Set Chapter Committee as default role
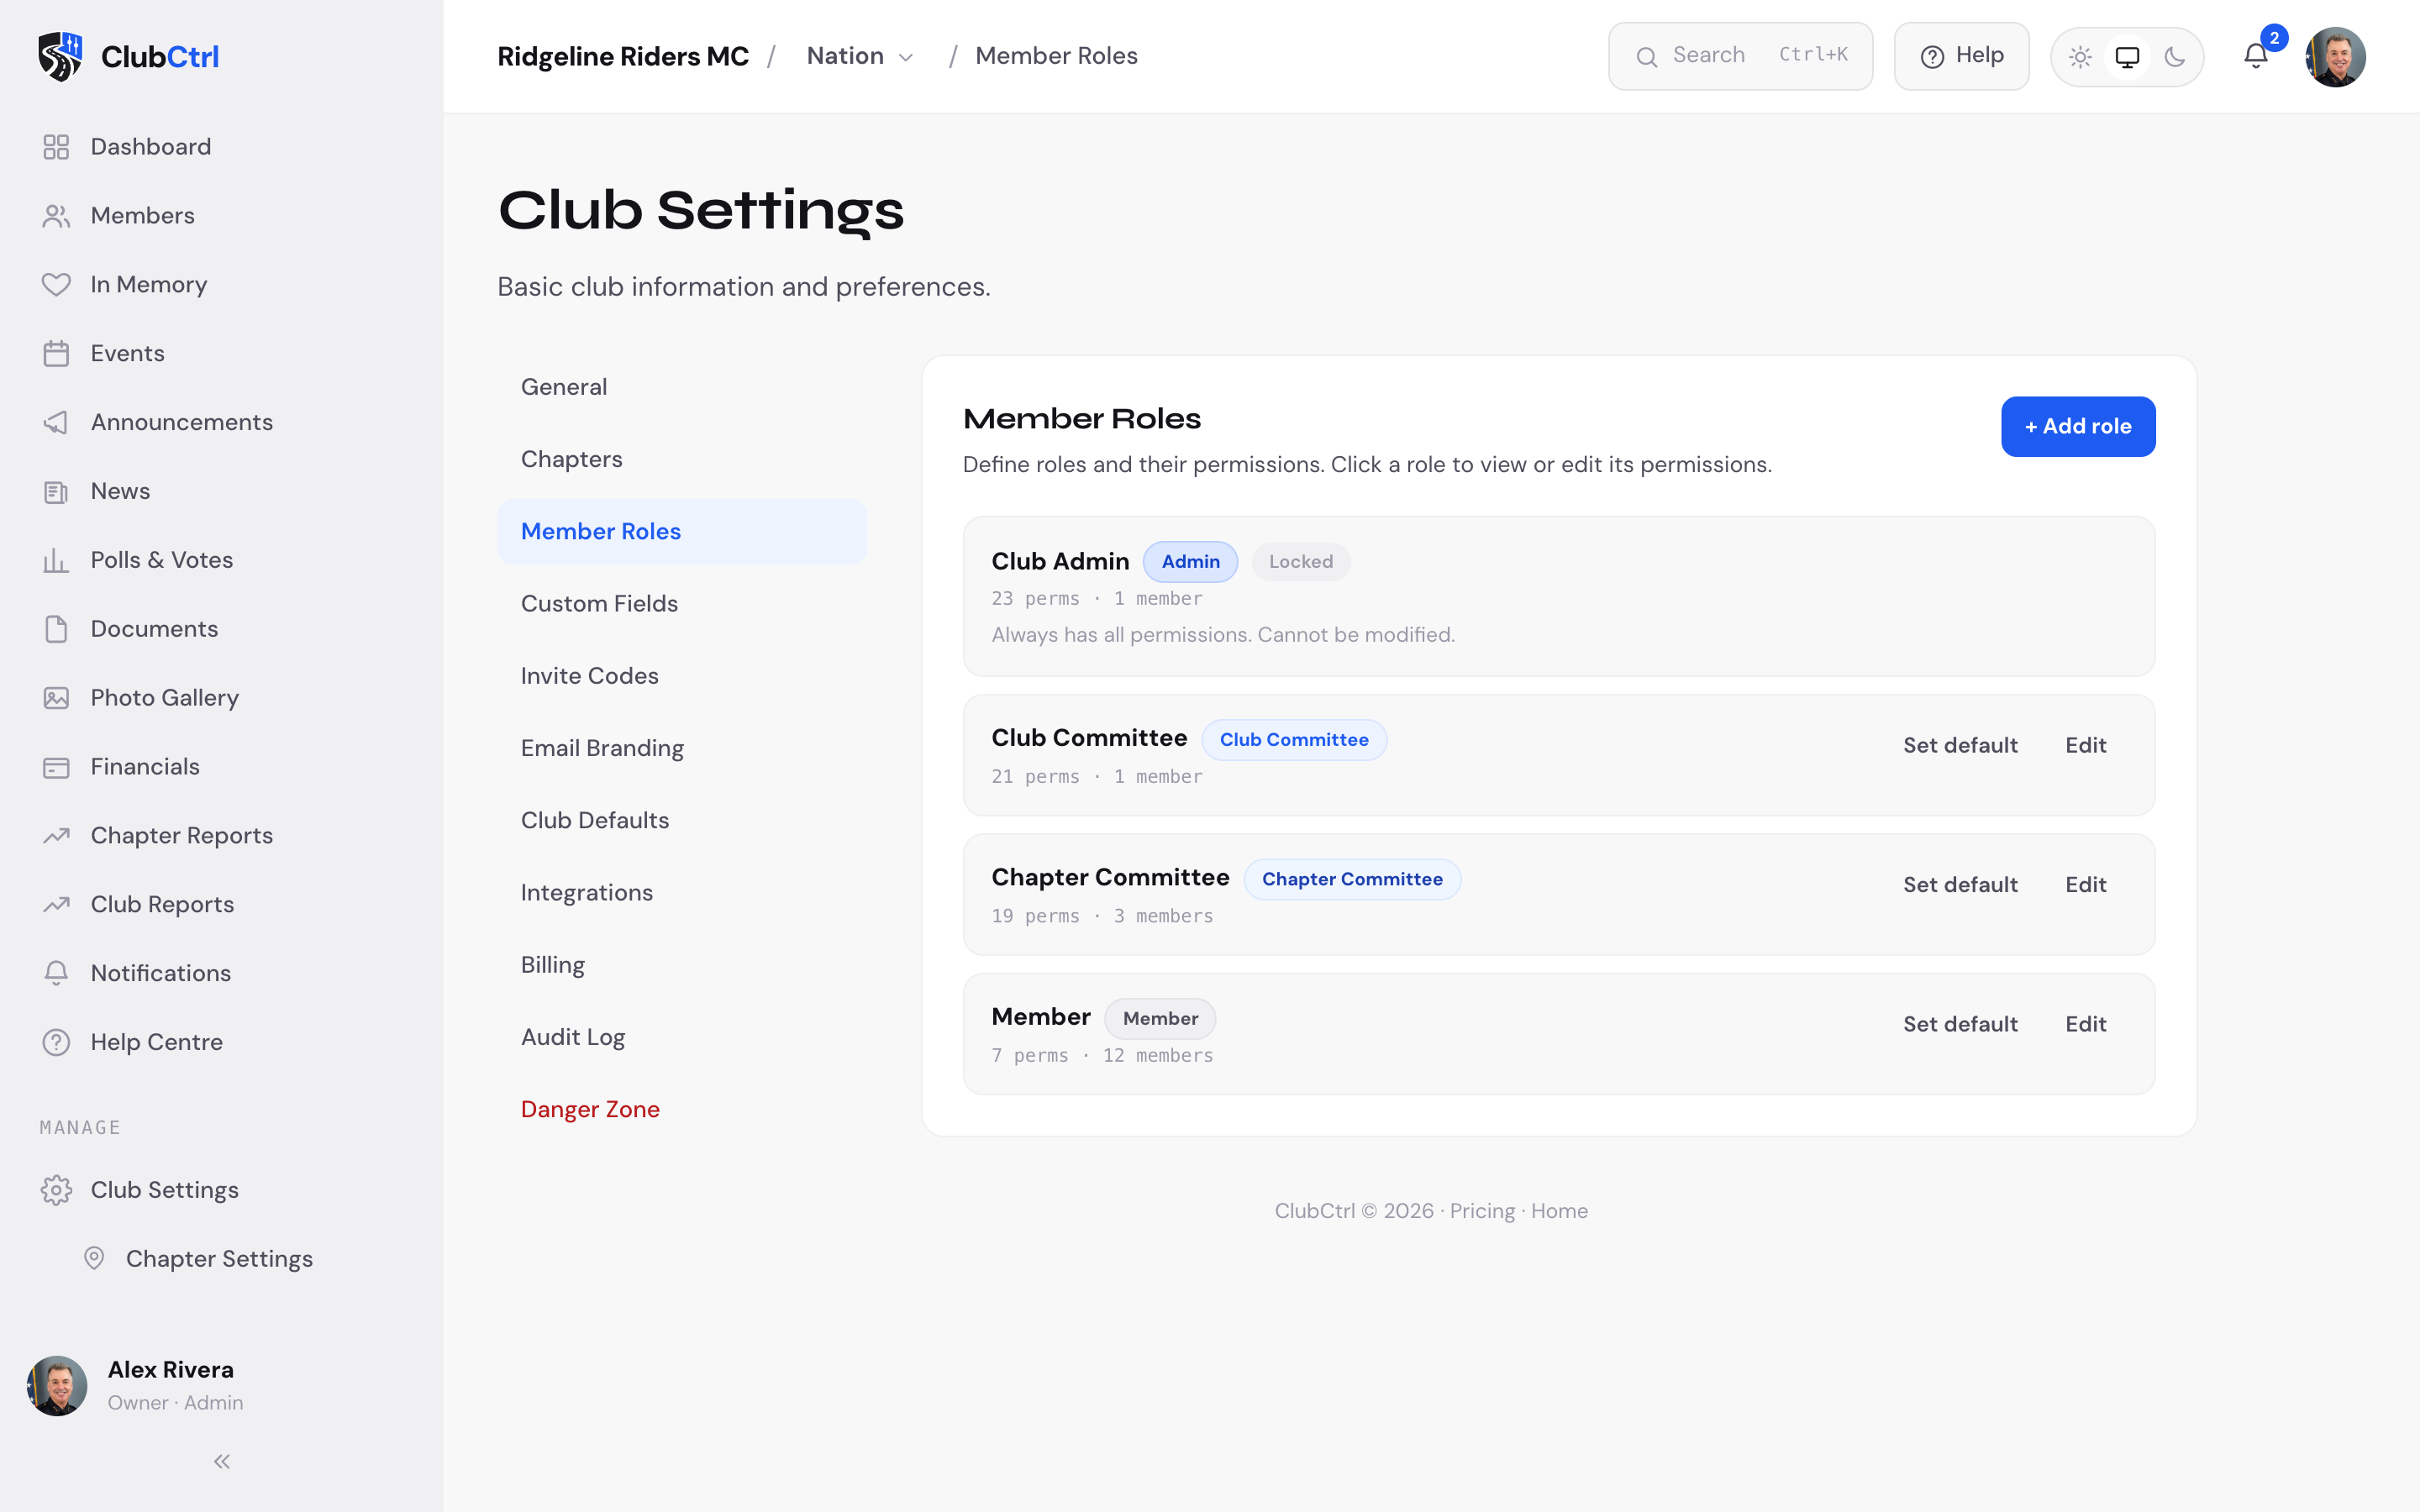 coord(1960,885)
